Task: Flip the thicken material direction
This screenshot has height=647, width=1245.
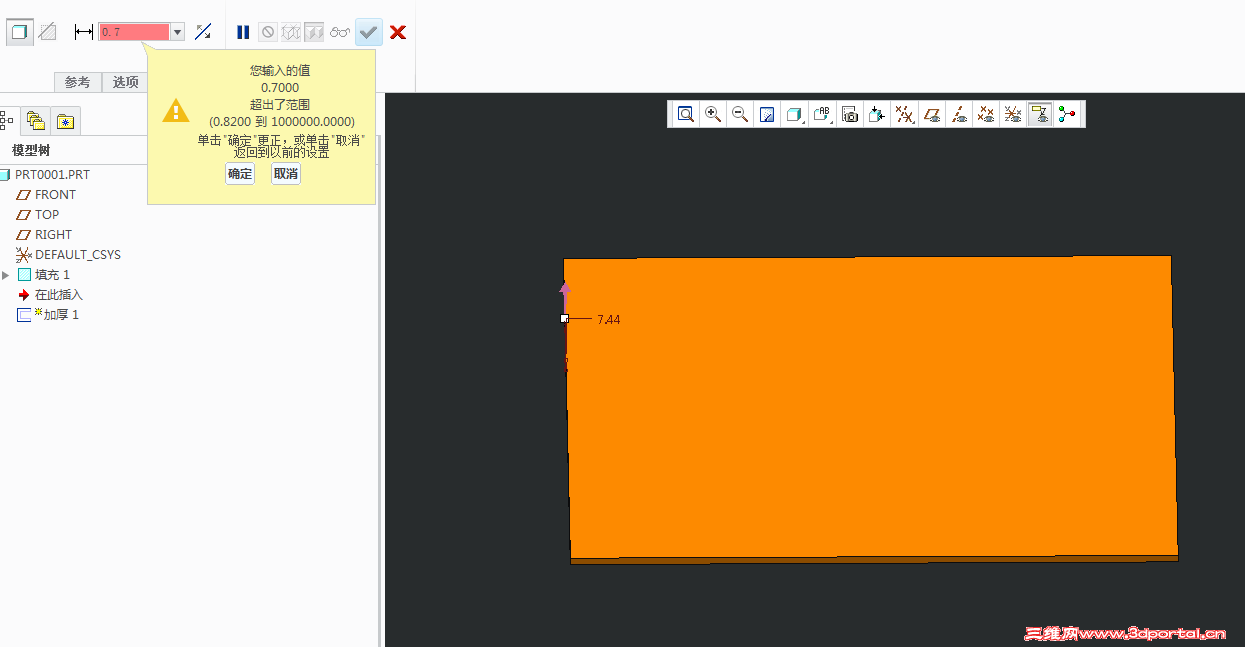Action: (203, 31)
